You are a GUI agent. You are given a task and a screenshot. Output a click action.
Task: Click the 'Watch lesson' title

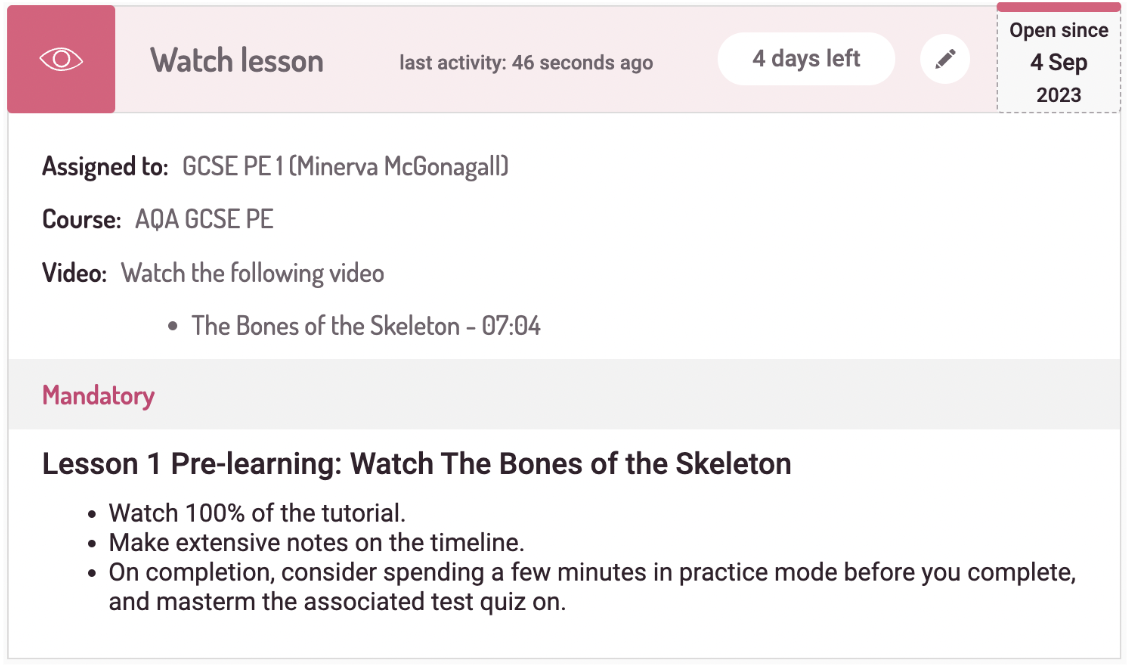(237, 60)
